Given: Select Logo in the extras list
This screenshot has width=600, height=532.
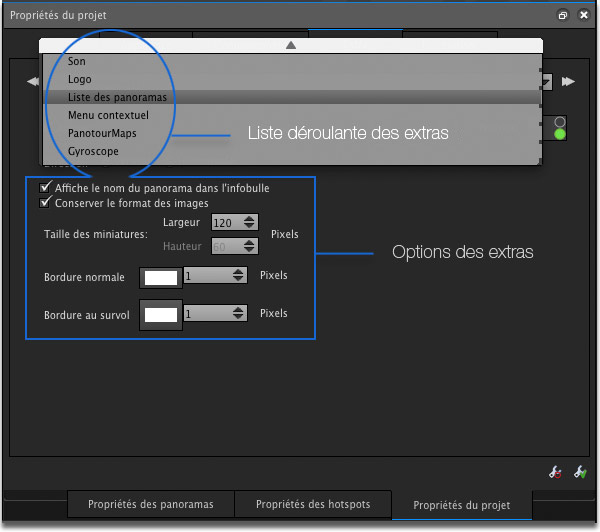Looking at the screenshot, I should pyautogui.click(x=292, y=79).
